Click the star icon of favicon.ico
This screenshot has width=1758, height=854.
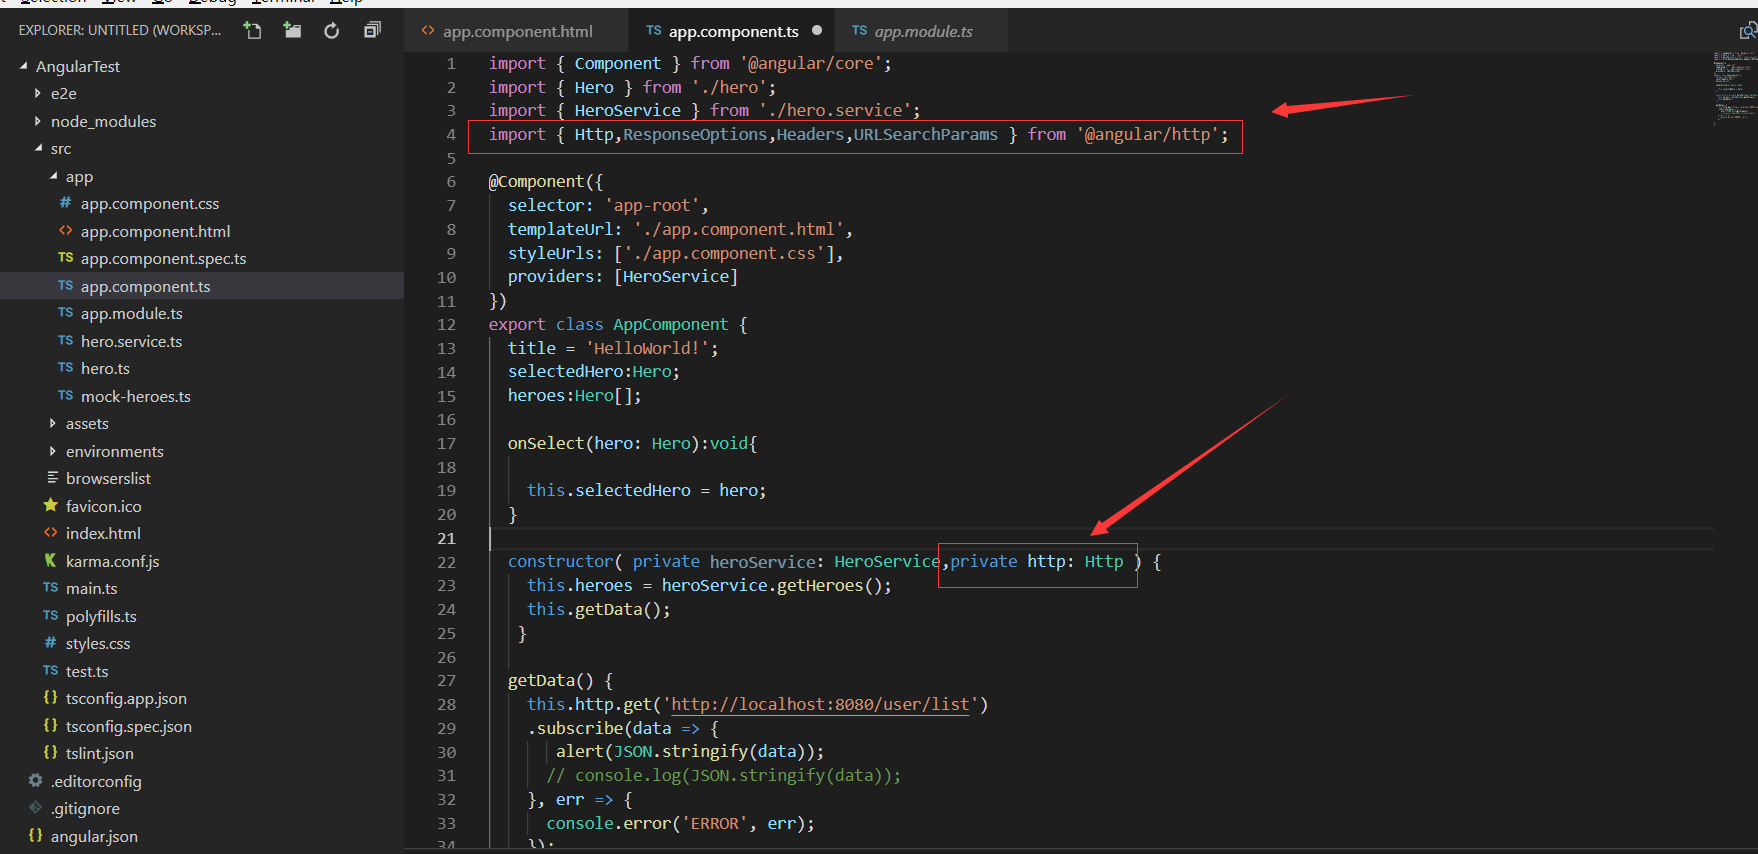pos(50,506)
